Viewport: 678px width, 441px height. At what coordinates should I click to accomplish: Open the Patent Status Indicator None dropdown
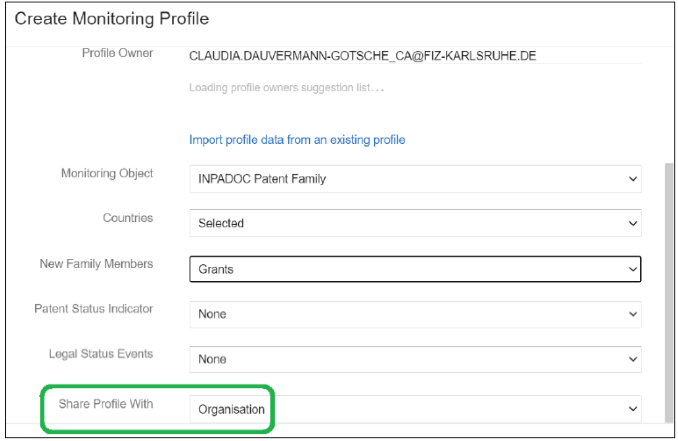tap(415, 314)
